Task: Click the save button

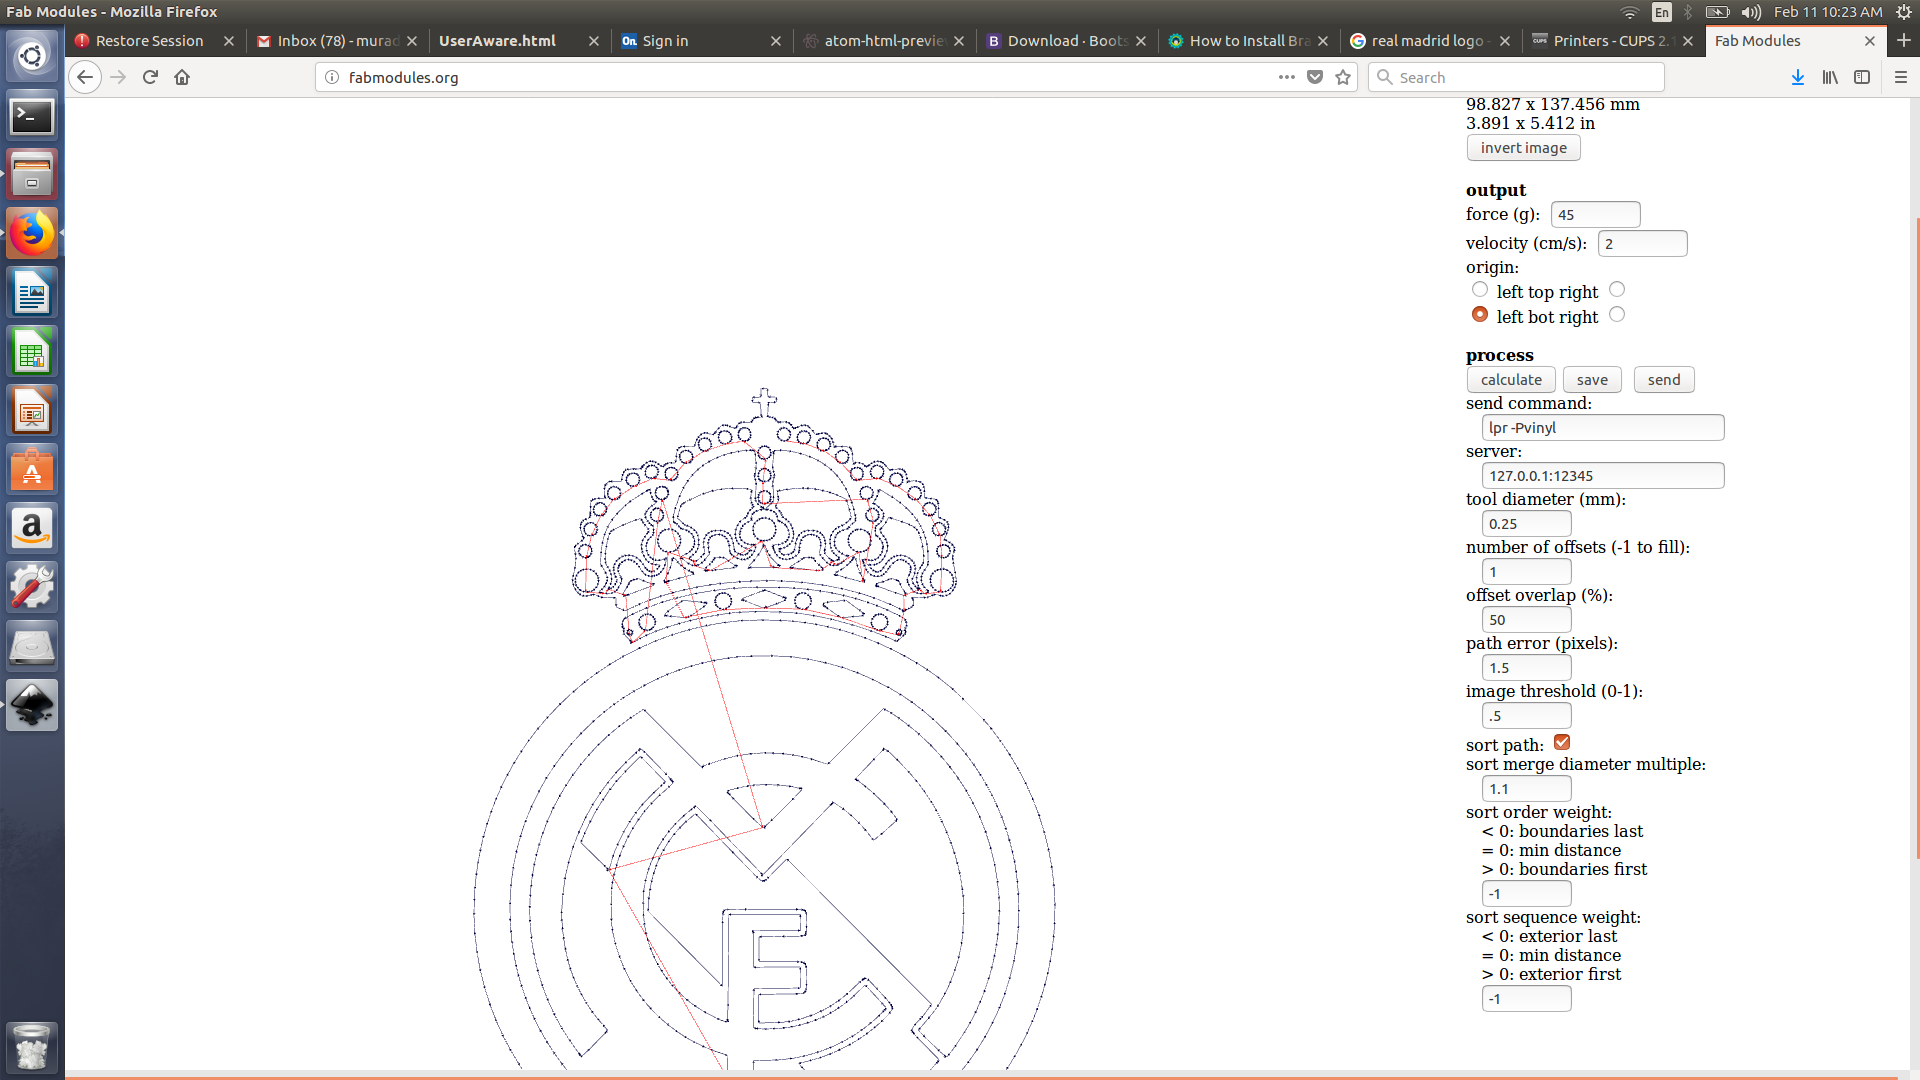Action: click(x=1592, y=380)
